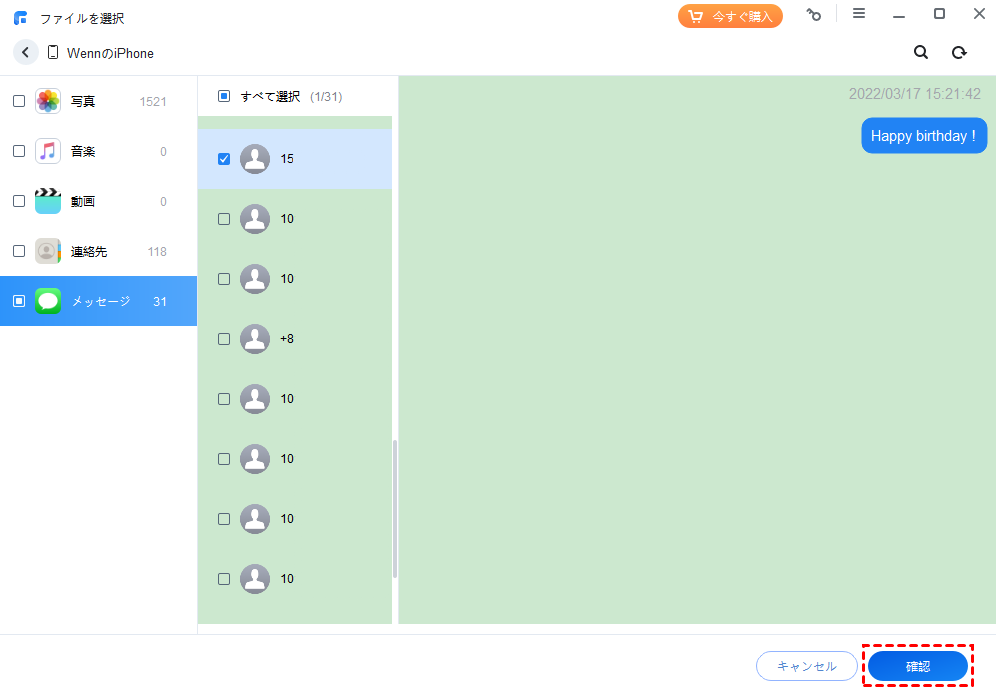Go back using the arrow button
The image size is (996, 696).
click(26, 53)
